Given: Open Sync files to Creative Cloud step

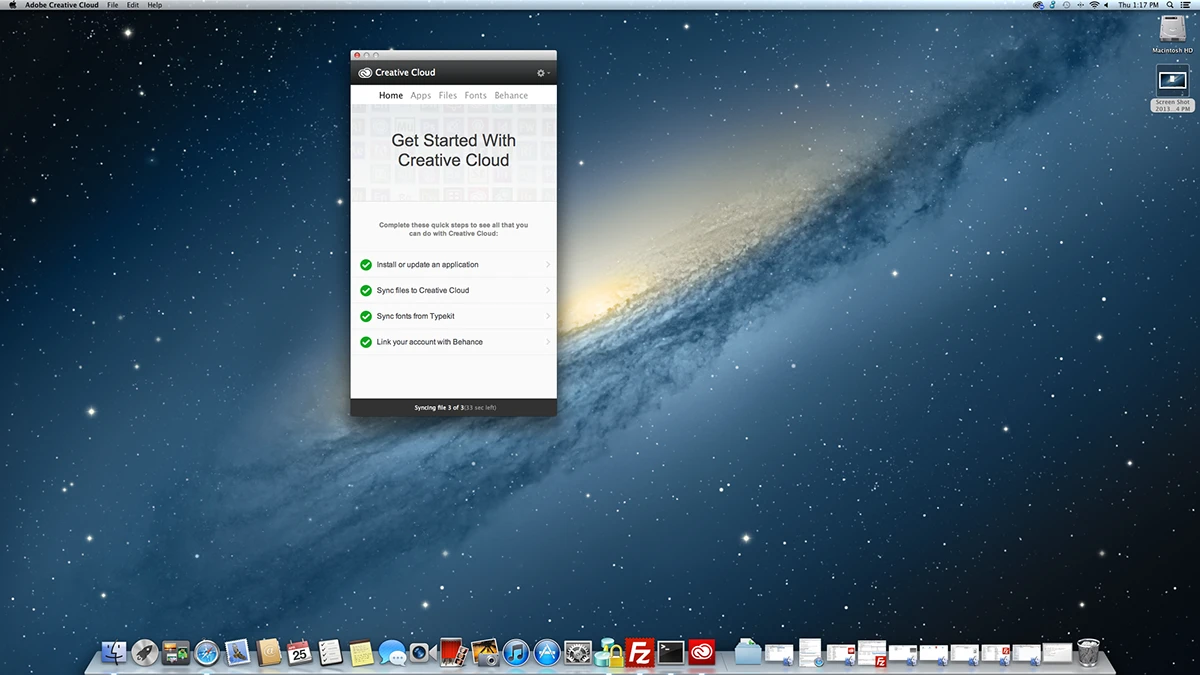Looking at the screenshot, I should tap(423, 291).
